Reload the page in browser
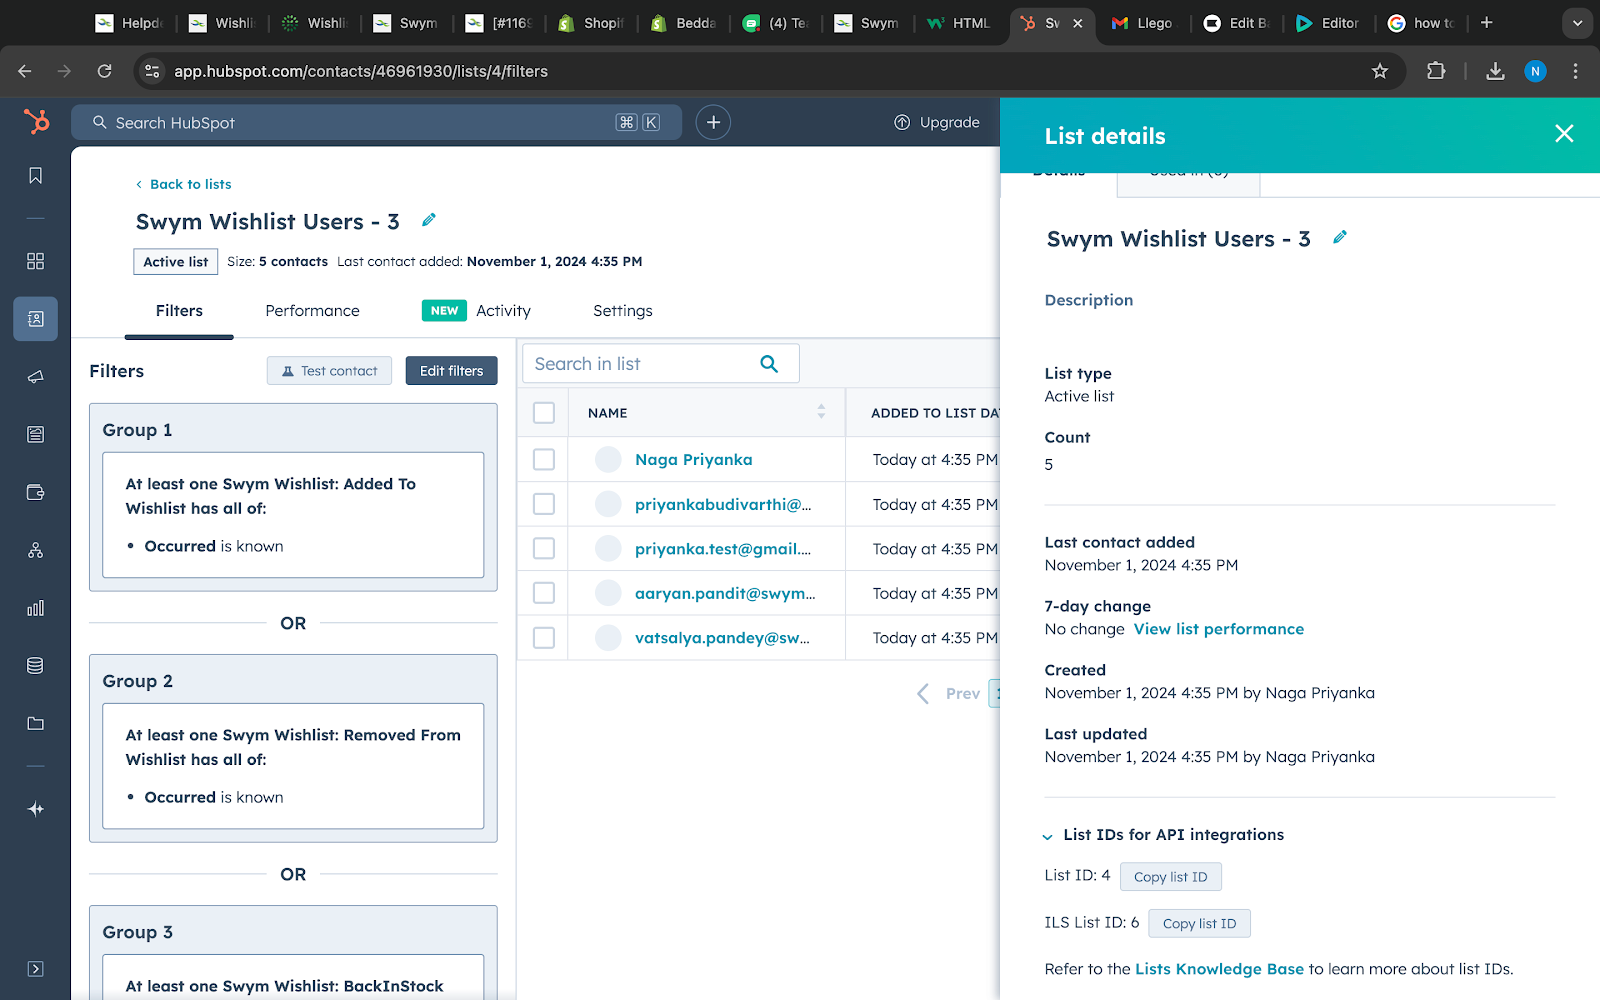The width and height of the screenshot is (1600, 1000). (x=104, y=71)
